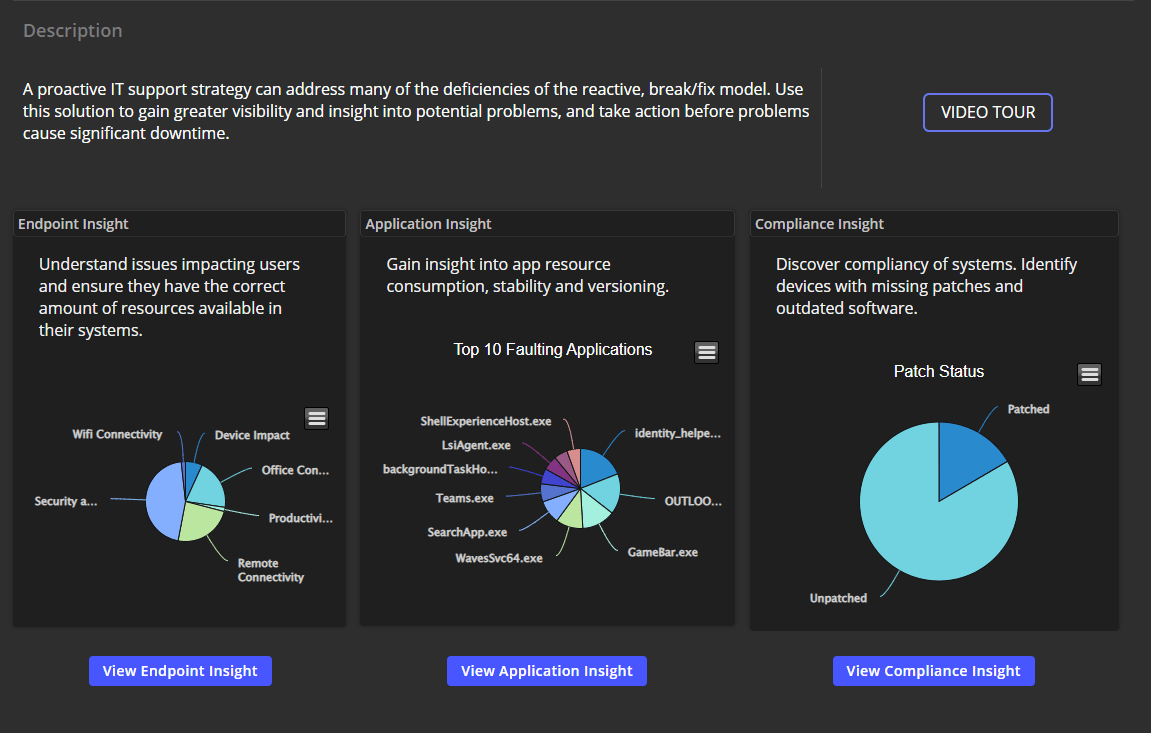
Task: Click the SearchApp.exe chart label
Action: coord(467,532)
